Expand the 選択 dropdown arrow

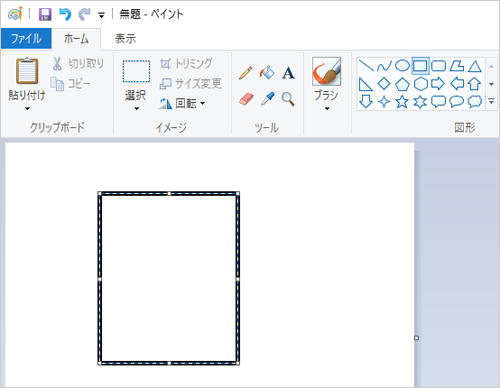[136, 109]
